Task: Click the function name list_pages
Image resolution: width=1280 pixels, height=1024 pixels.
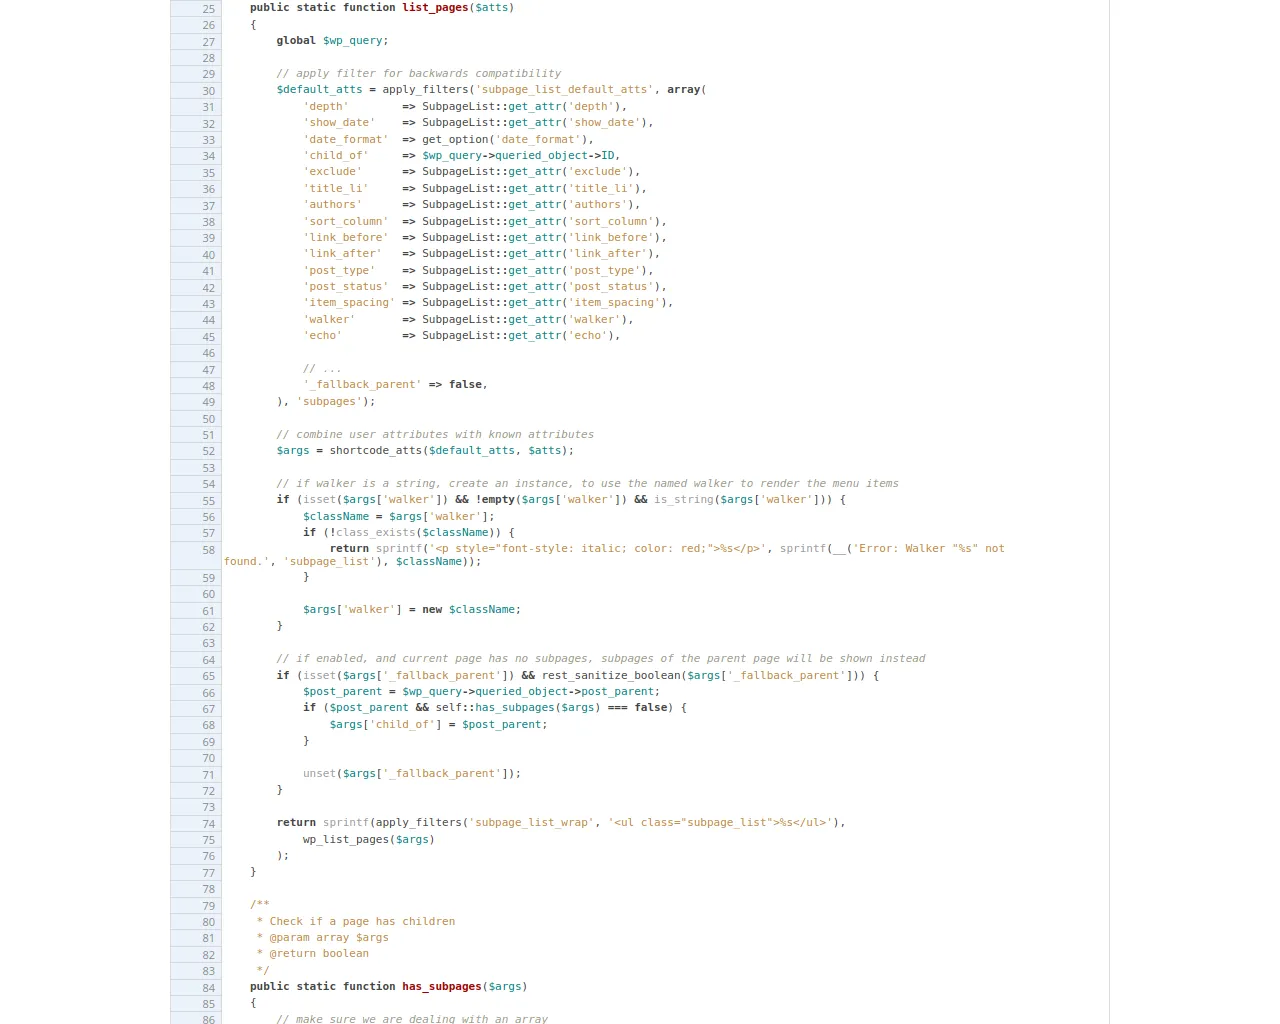Action: coord(435,7)
